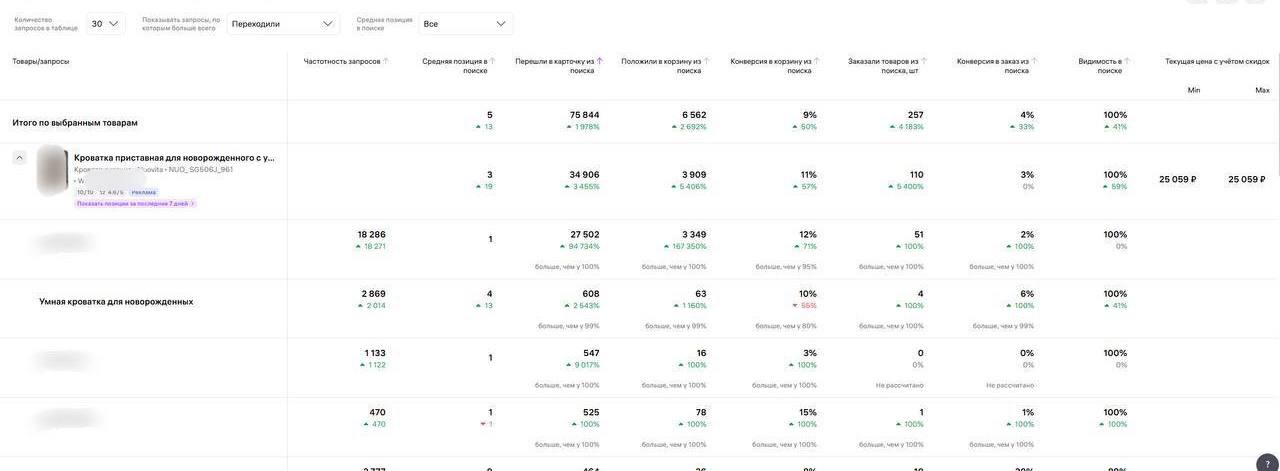This screenshot has width=1280, height=471.
Task: Click the Min price sub-header
Action: tap(1194, 90)
